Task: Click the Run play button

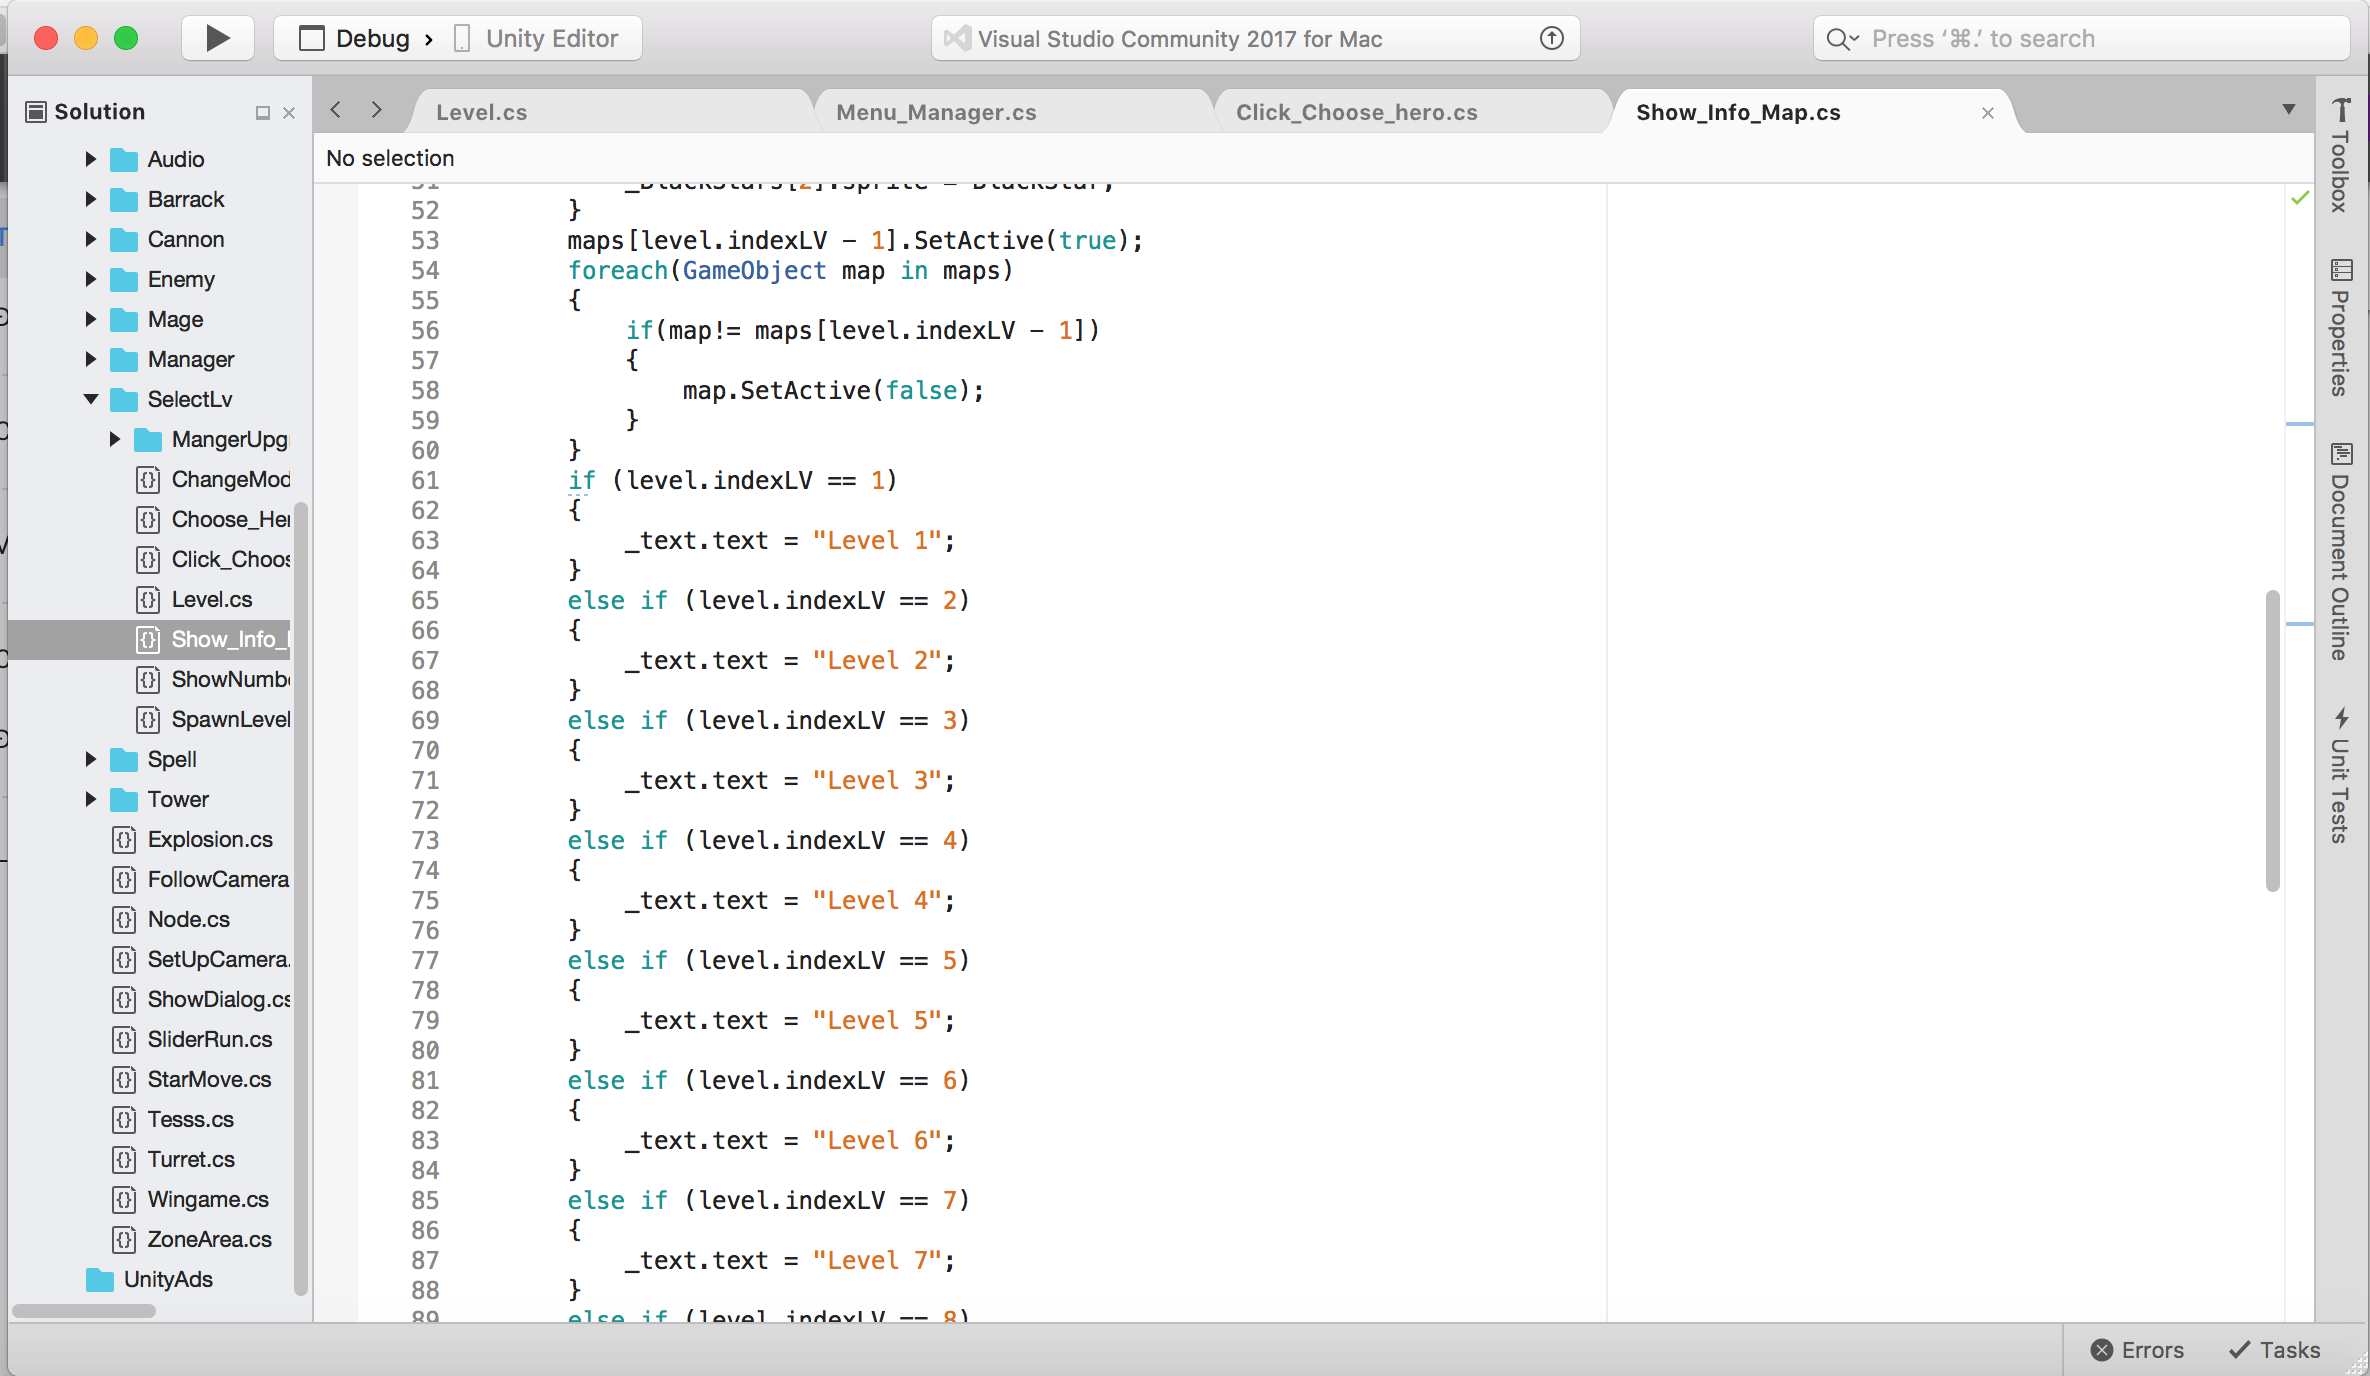Action: (217, 38)
